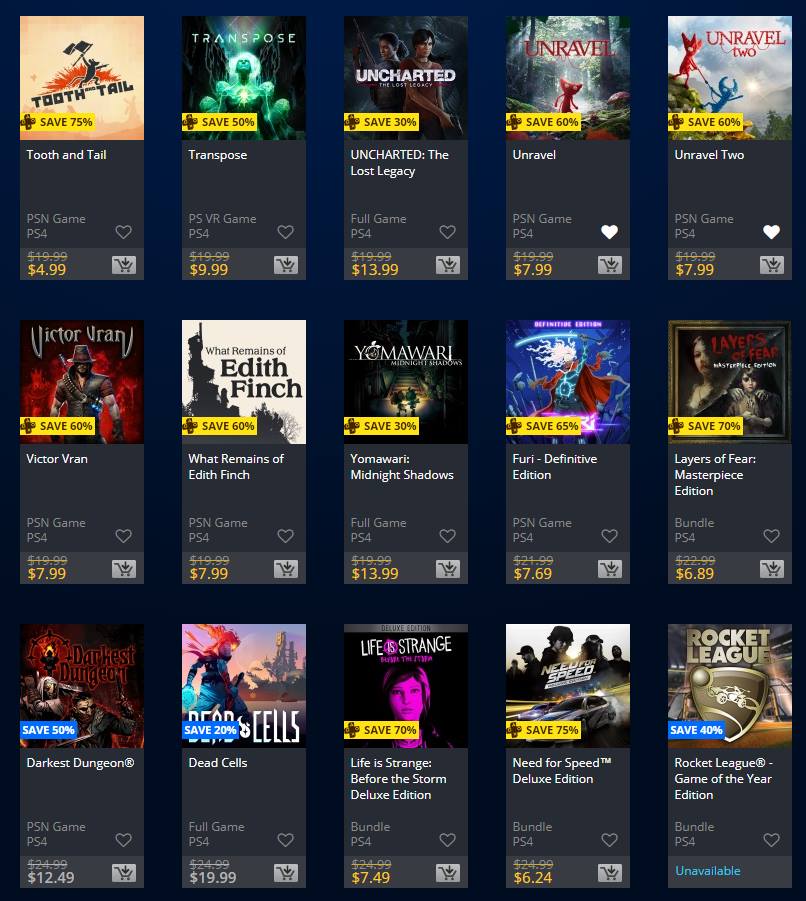The width and height of the screenshot is (806, 901).
Task: Add Furi - Definitive Edition to cart
Action: tap(610, 569)
